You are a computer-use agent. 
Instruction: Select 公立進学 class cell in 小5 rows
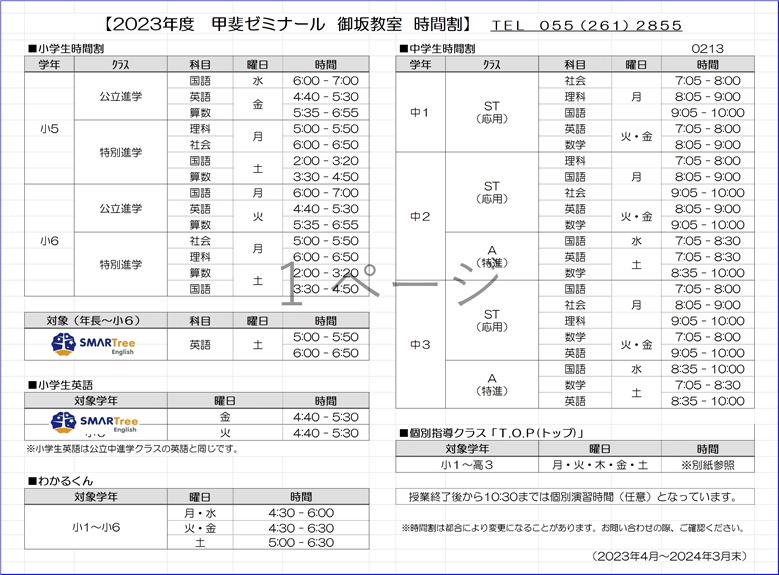pyautogui.click(x=121, y=96)
